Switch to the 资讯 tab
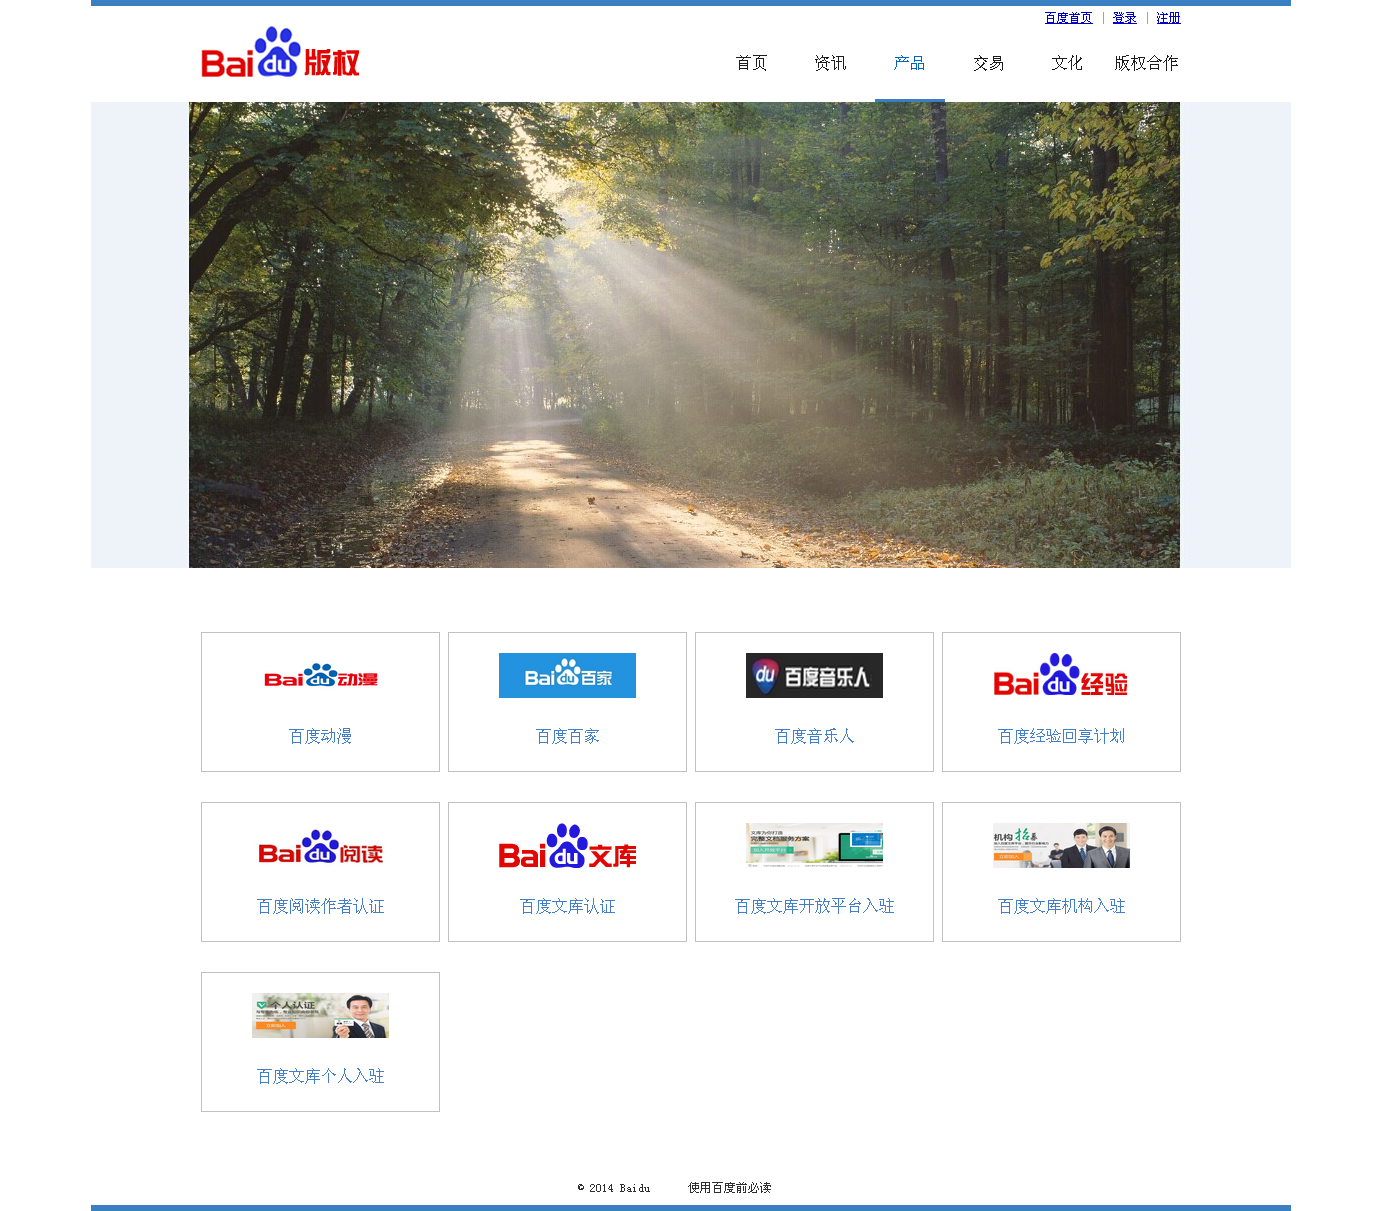 (830, 62)
